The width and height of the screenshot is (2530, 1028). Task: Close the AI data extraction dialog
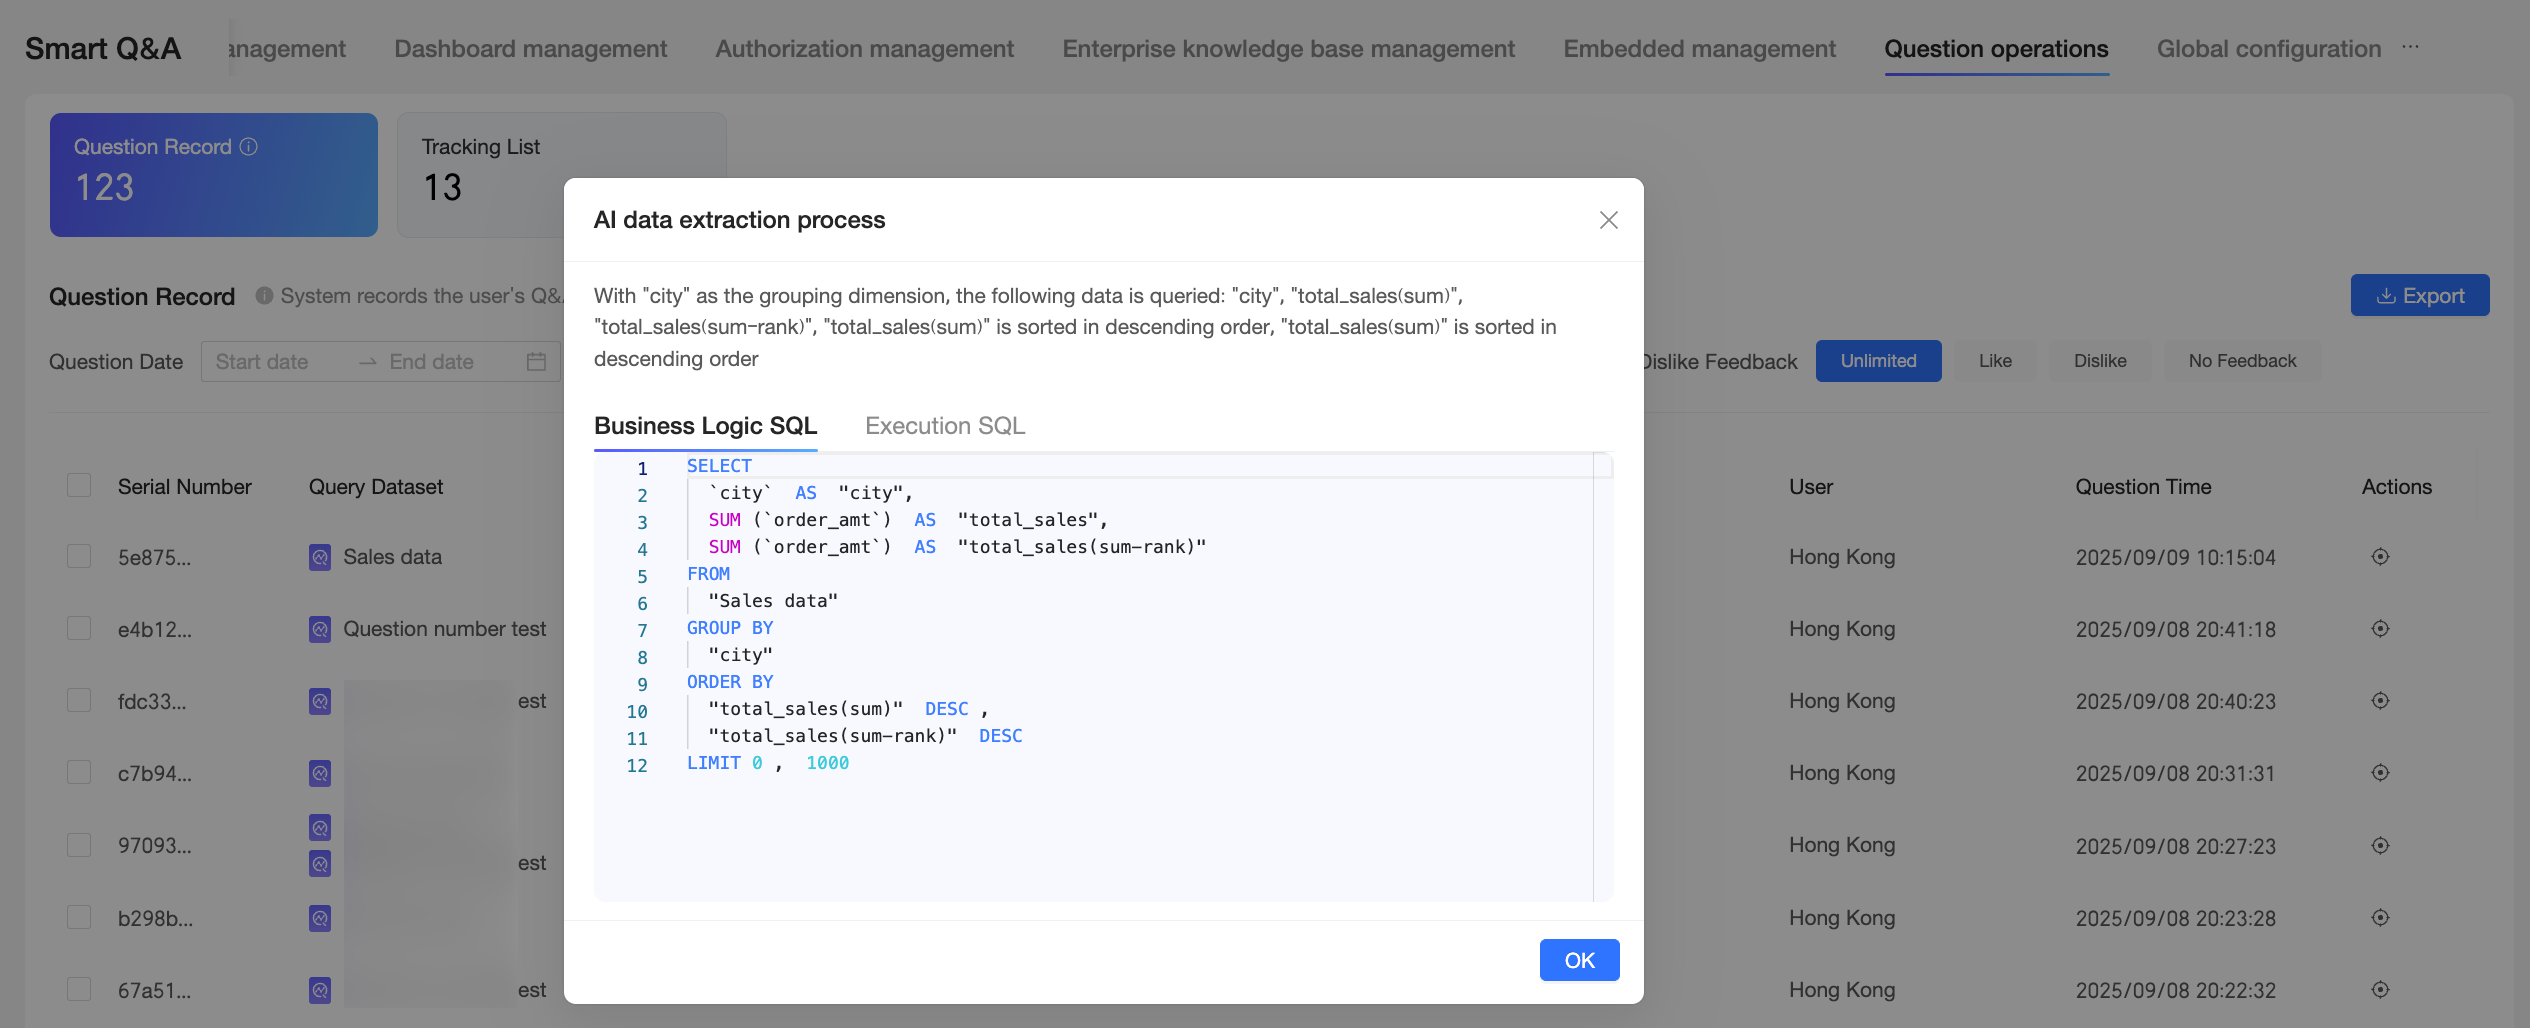click(x=1608, y=220)
